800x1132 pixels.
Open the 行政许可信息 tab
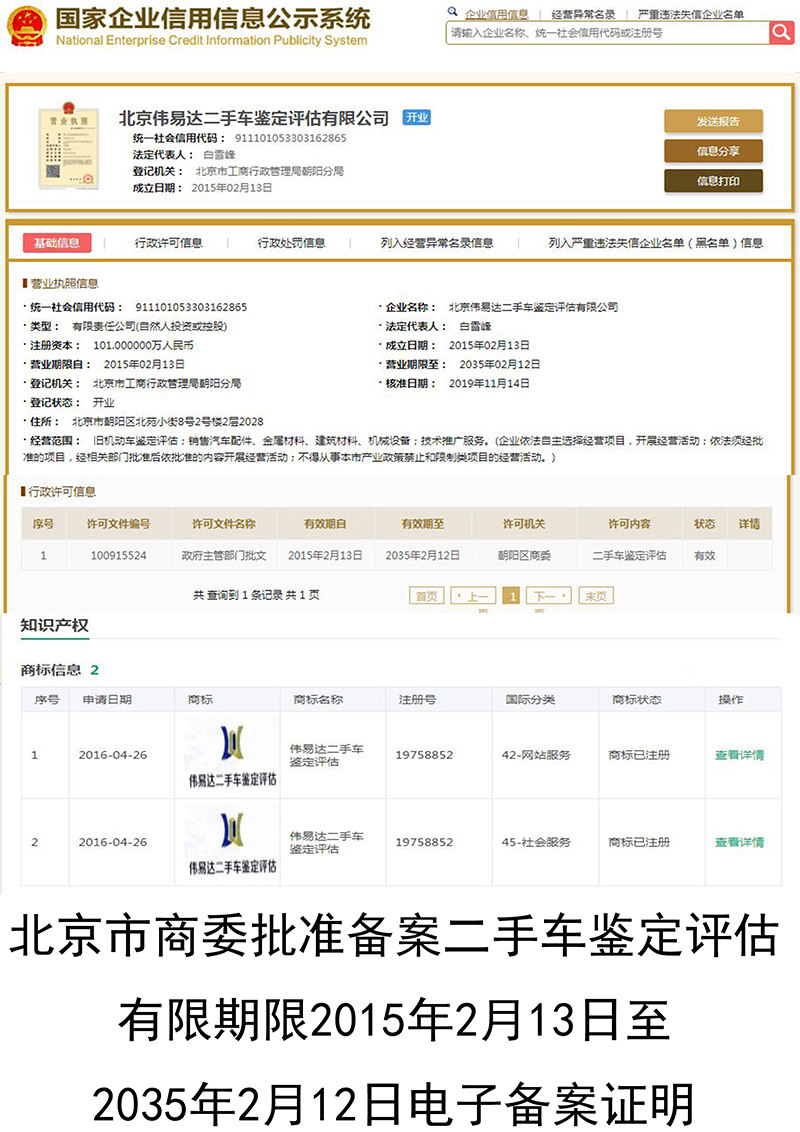pos(168,243)
